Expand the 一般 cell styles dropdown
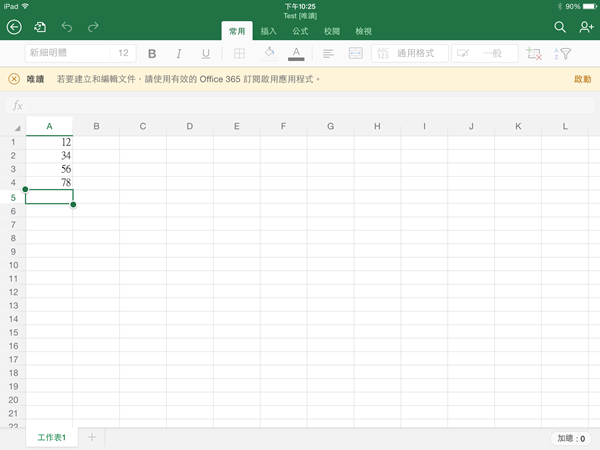This screenshot has height=450, width=600. [483, 54]
